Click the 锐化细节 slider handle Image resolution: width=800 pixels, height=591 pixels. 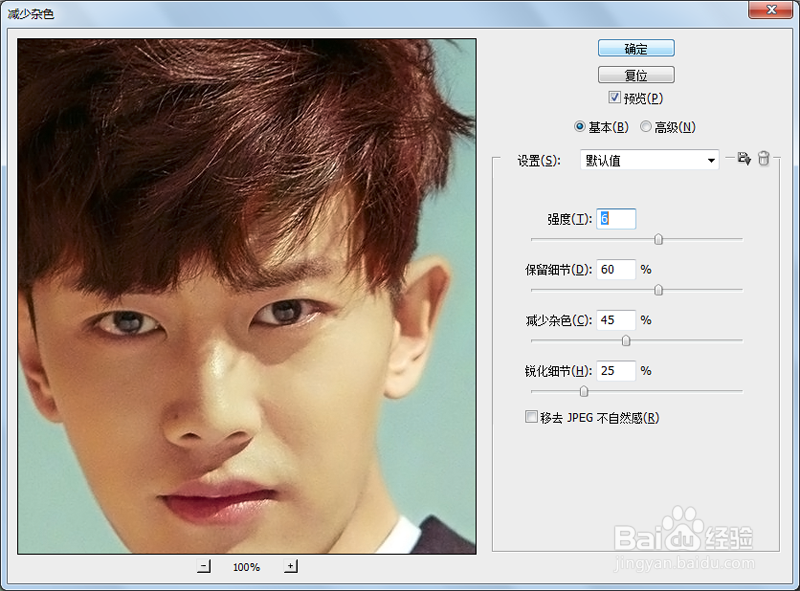click(584, 391)
